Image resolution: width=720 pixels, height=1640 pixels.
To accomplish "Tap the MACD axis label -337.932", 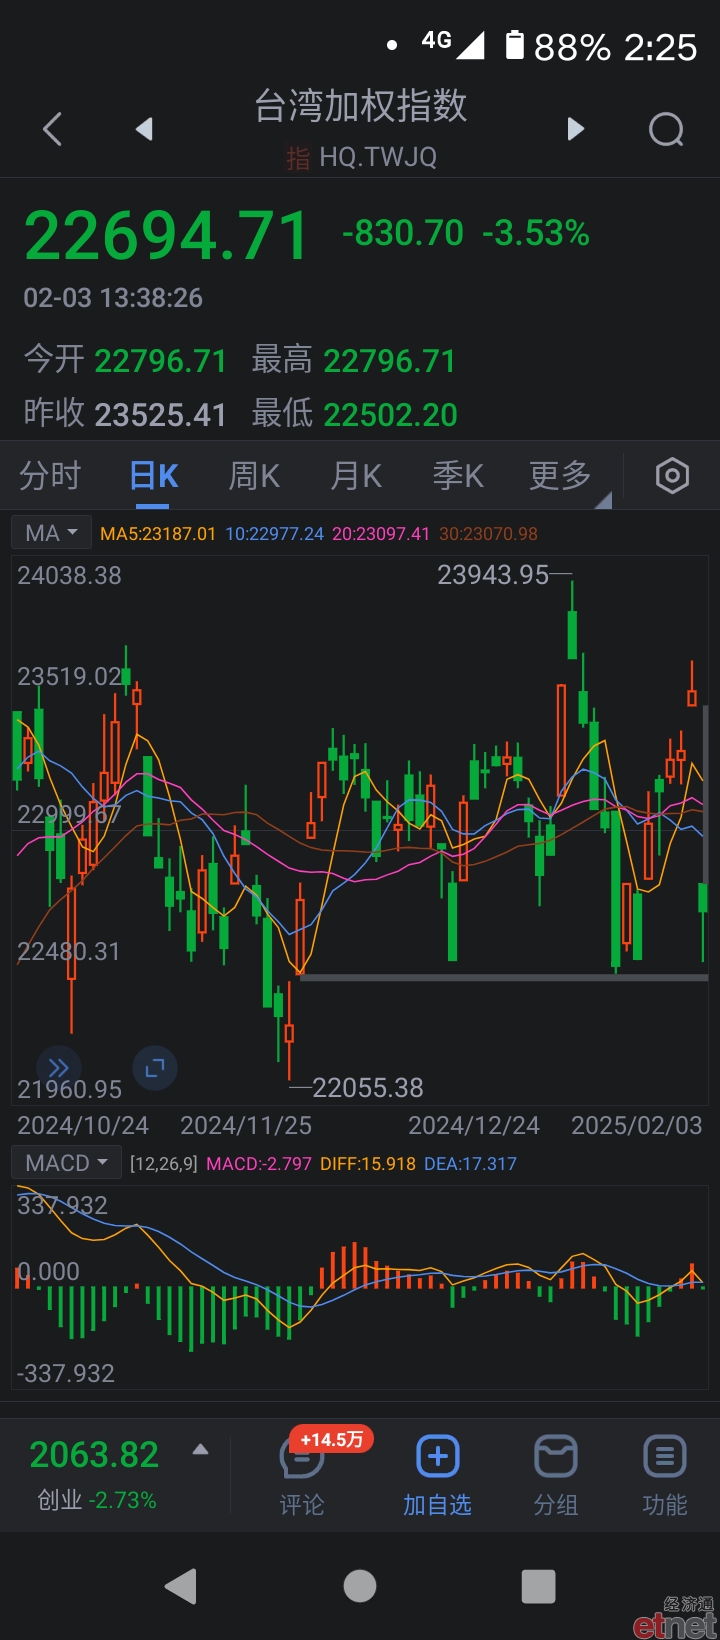I will pyautogui.click(x=66, y=1374).
